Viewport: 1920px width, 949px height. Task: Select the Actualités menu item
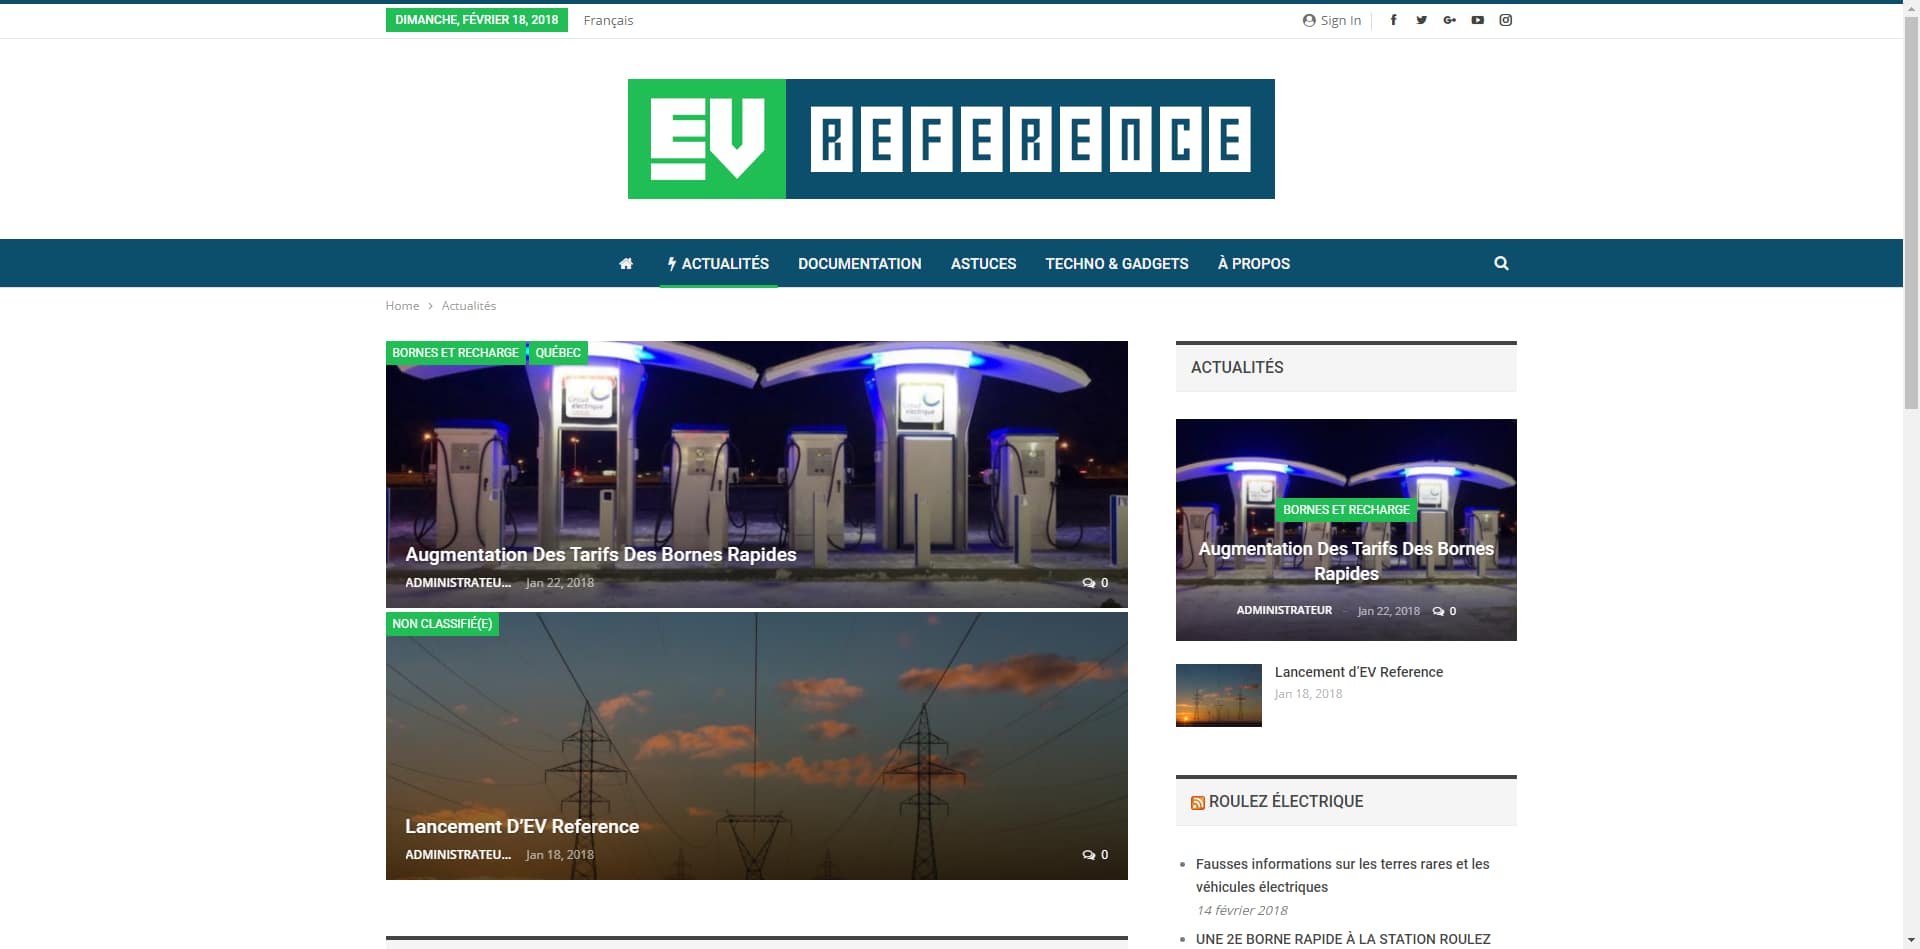[x=718, y=264]
